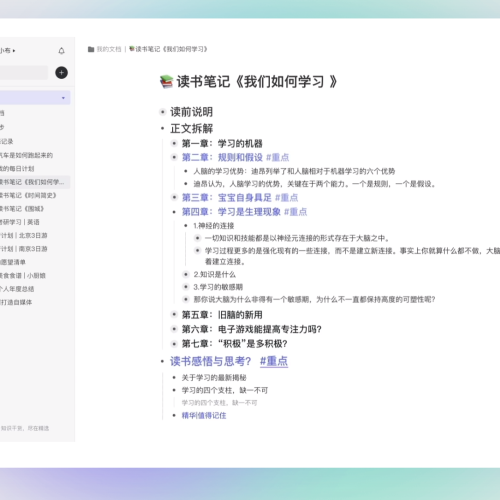Expand the 3.学习的敏感期 bullet
This screenshot has width=500, height=500.
(x=186, y=287)
